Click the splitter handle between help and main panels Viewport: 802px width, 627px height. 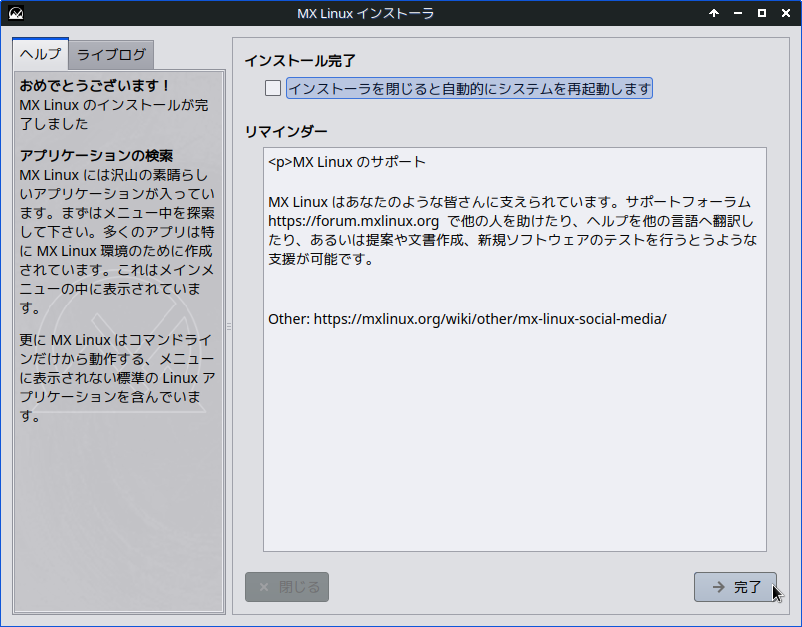point(229,326)
